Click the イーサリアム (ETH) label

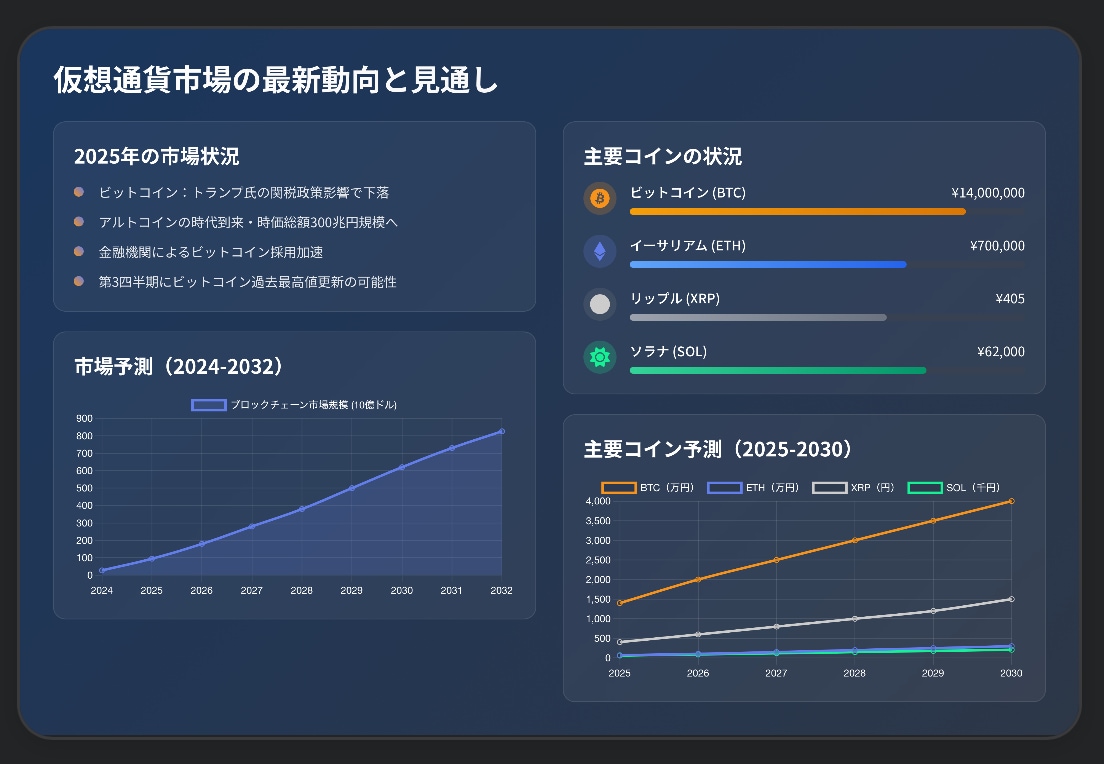point(688,245)
